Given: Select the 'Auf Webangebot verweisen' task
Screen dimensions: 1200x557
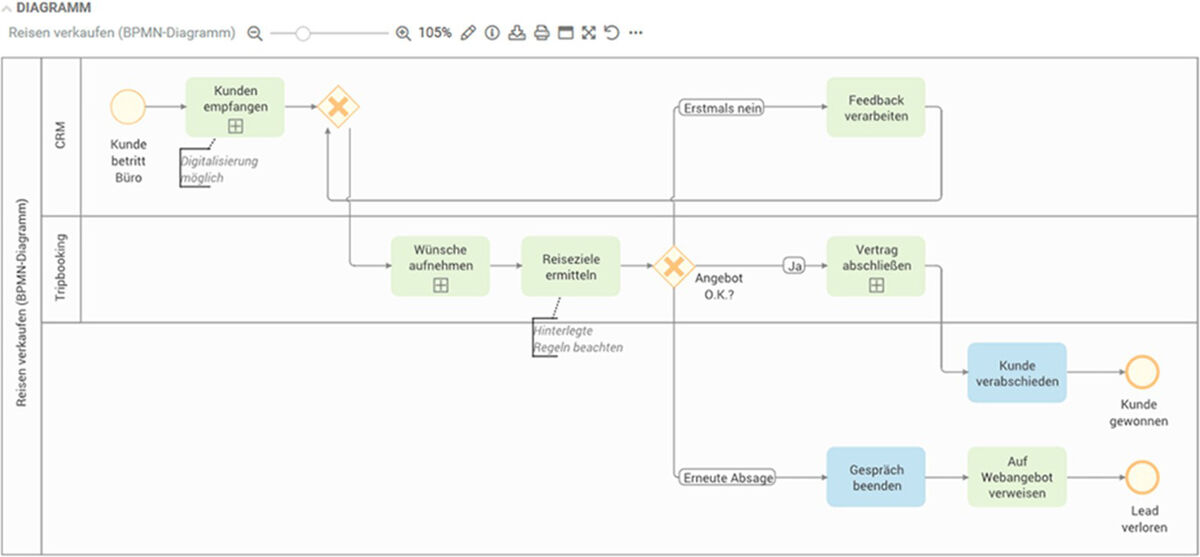Looking at the screenshot, I should pos(1017,477).
